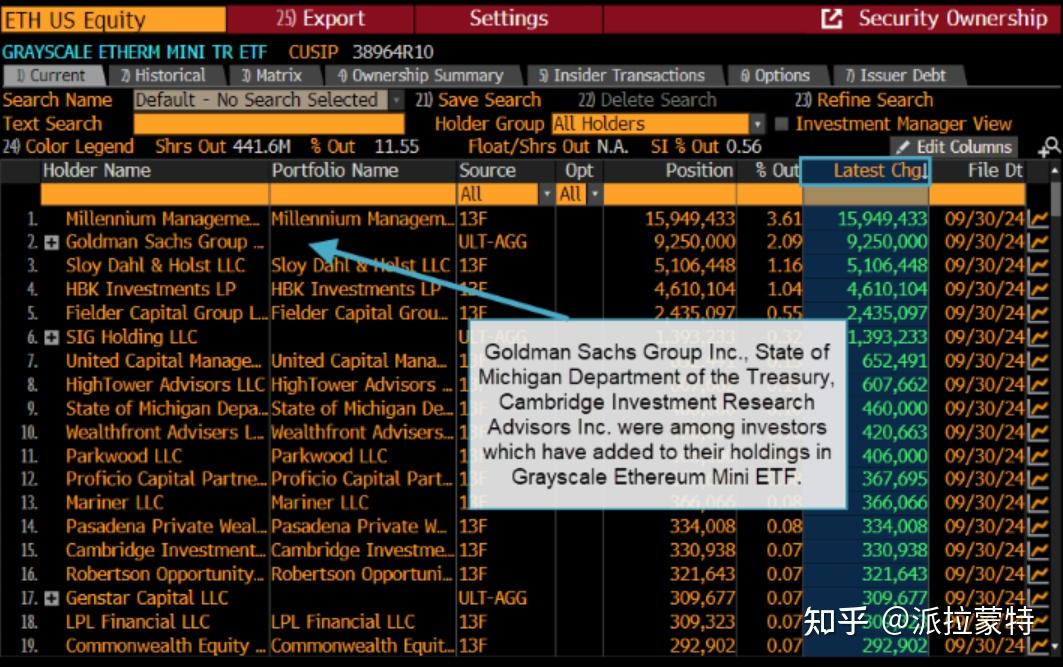Image resolution: width=1063 pixels, height=667 pixels.
Task: Open chart icon for Millennium Management row
Action: (x=1039, y=219)
